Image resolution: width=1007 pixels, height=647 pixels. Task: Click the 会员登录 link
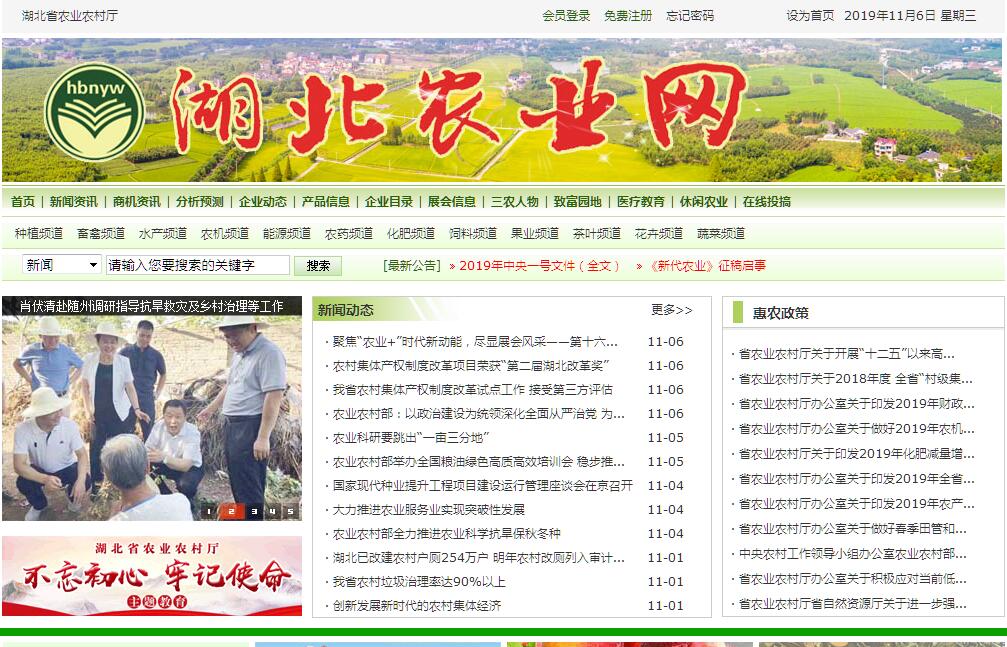click(x=566, y=16)
